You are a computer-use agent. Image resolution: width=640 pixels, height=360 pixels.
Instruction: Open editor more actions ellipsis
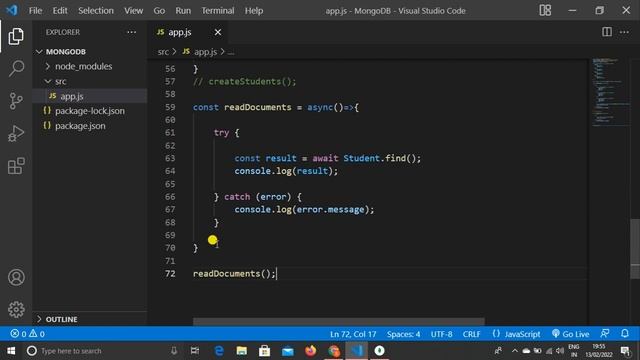coord(624,32)
